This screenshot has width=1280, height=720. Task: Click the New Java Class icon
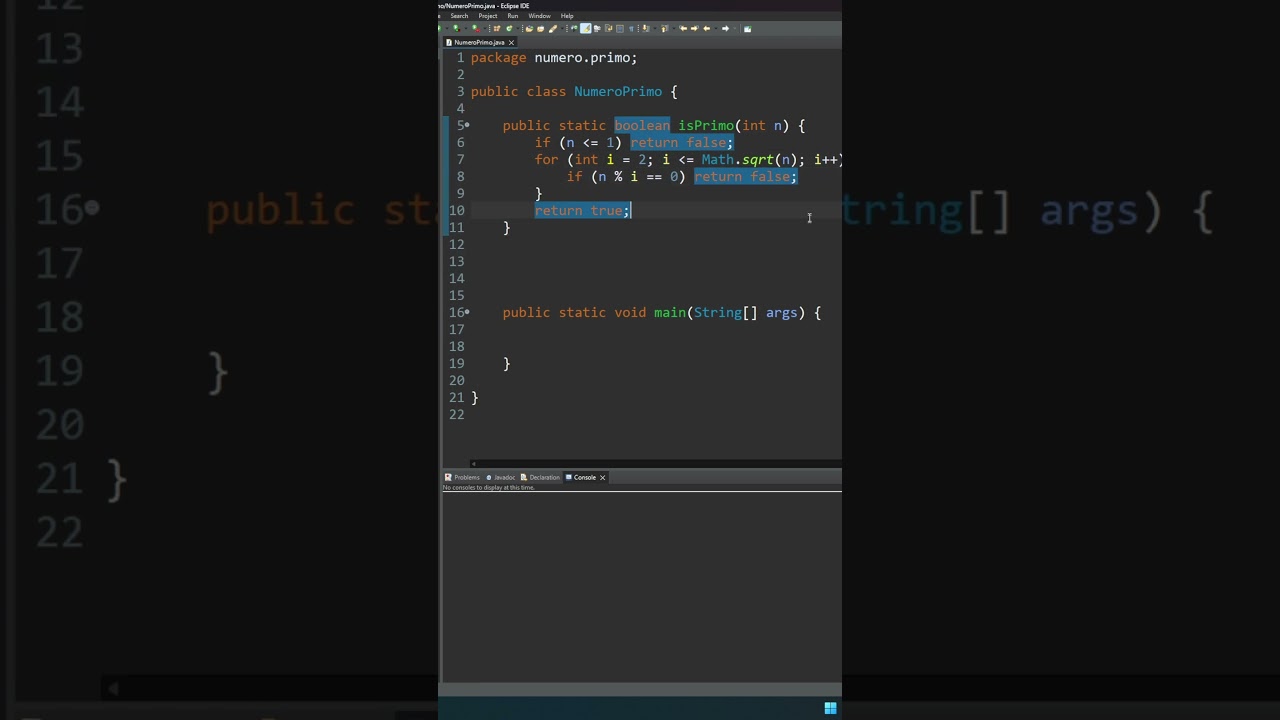coord(509,29)
